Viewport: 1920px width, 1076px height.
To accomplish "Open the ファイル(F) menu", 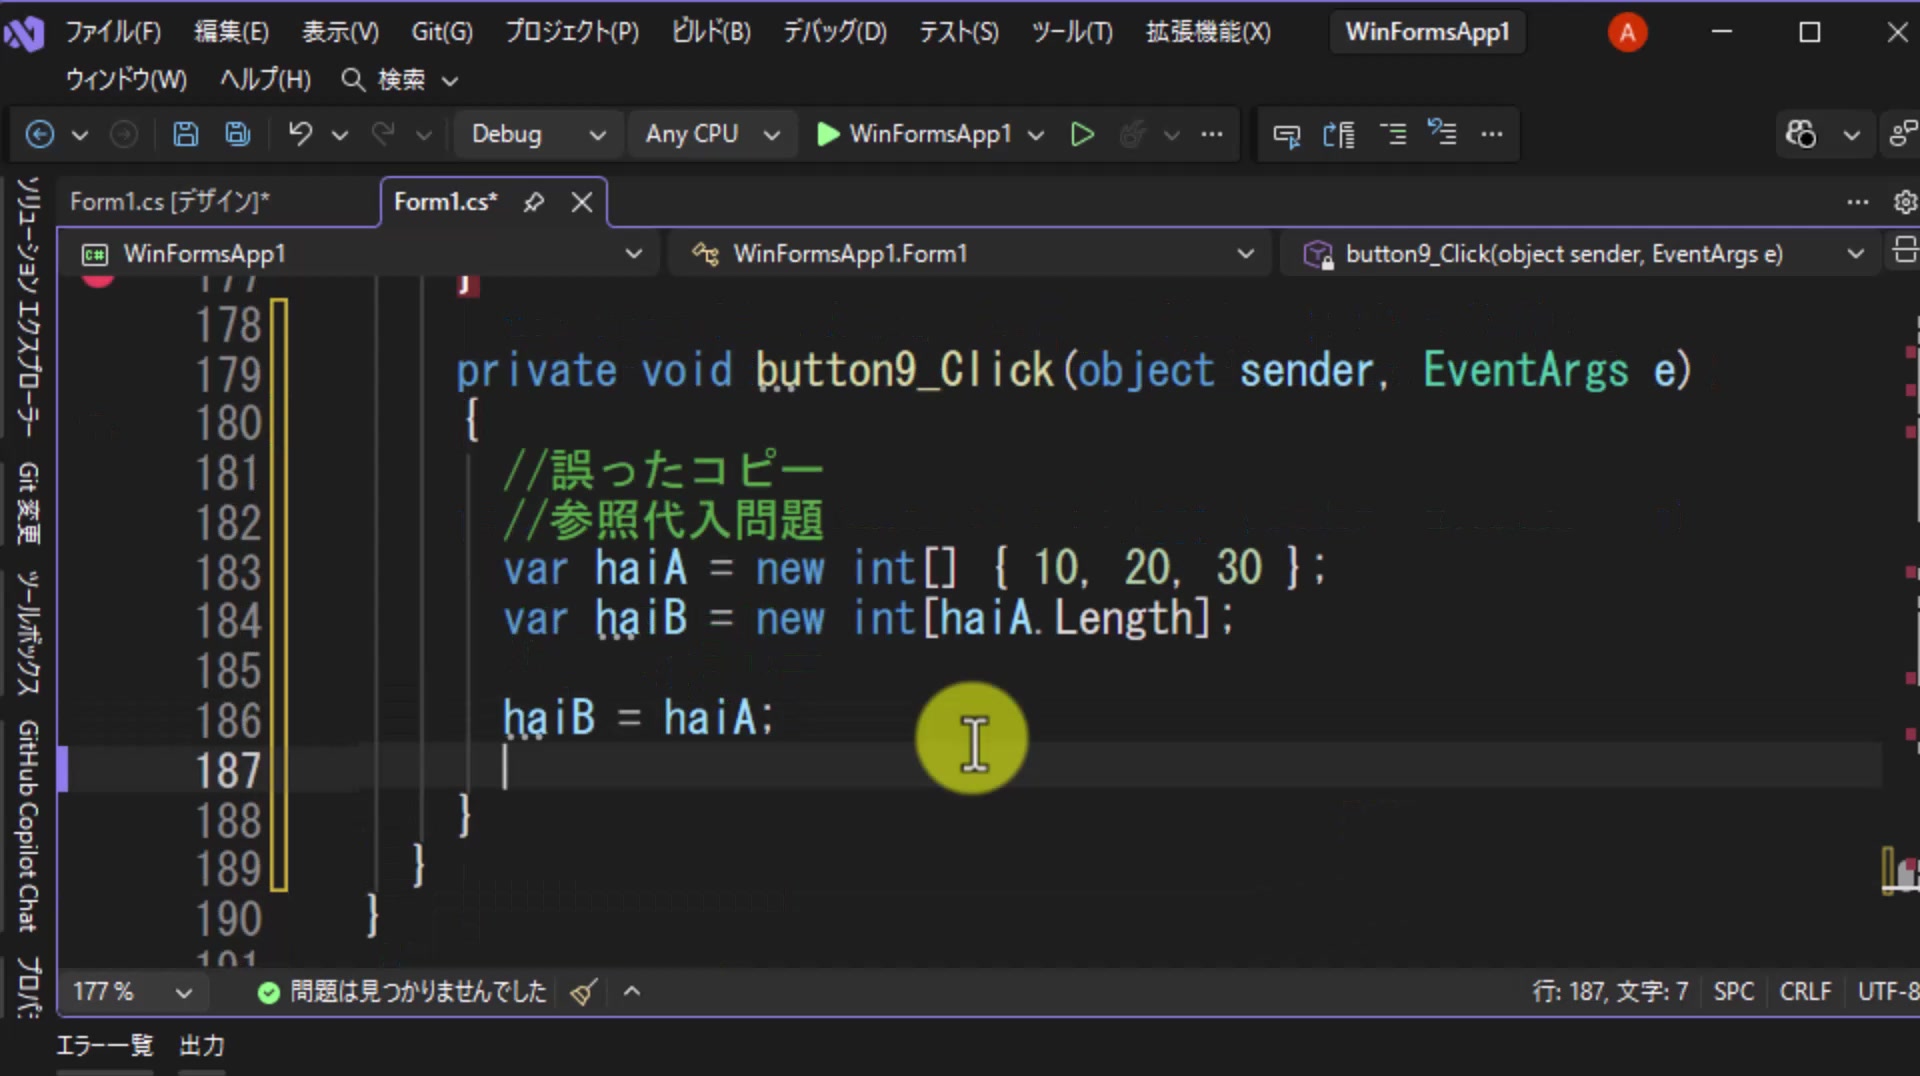I will [x=113, y=32].
